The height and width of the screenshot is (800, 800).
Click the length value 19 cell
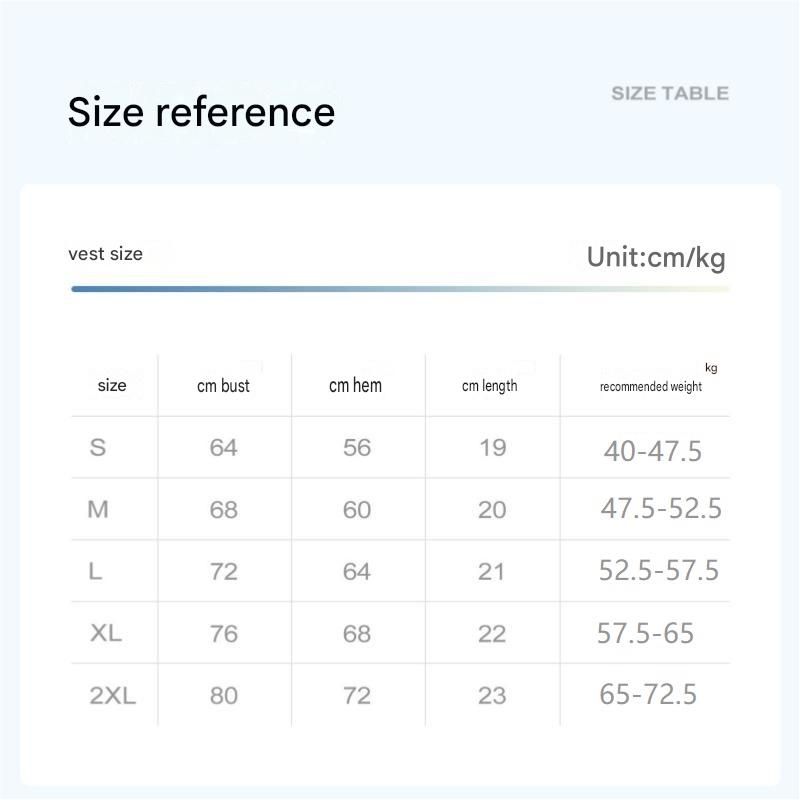coord(492,448)
